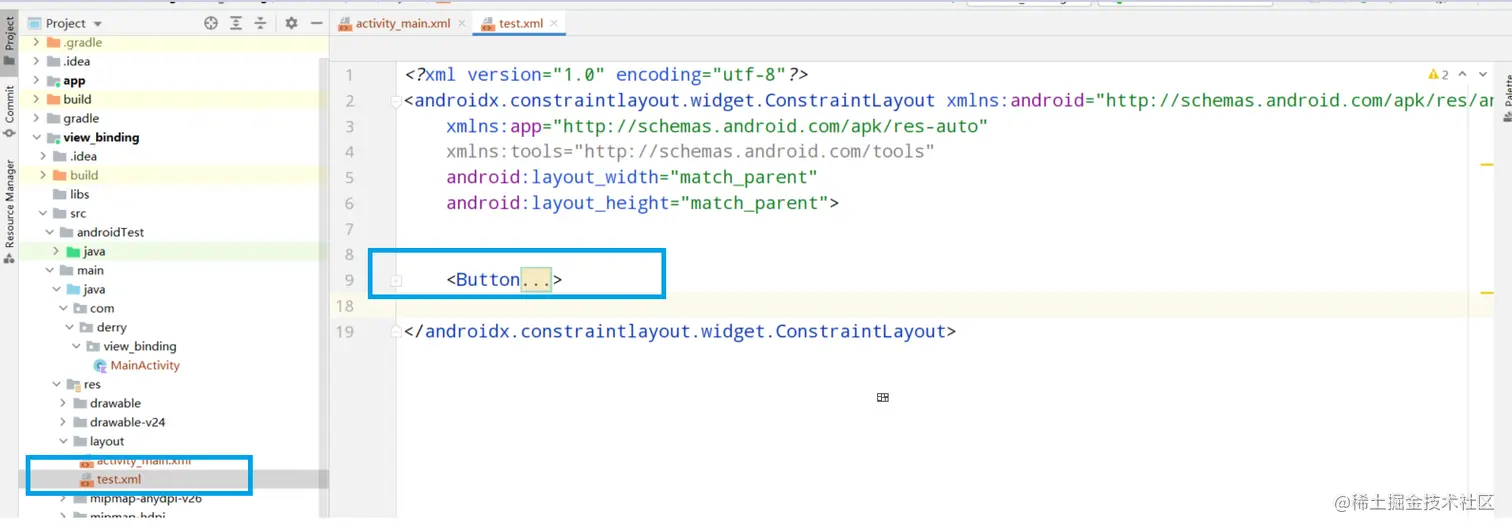The height and width of the screenshot is (530, 1512).
Task: Click the fold toggle beside Button line
Action: coord(396,281)
